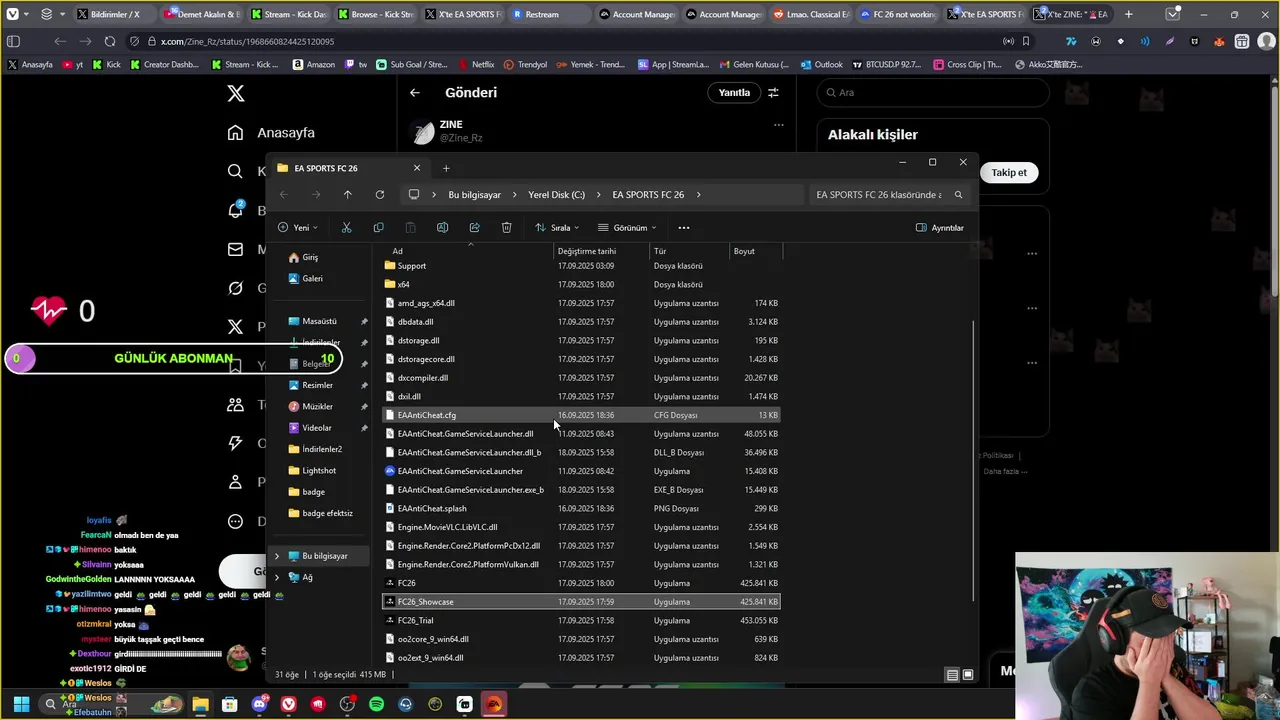Click the Share icon in Explorer toolbar
The height and width of the screenshot is (720, 1280).
pyautogui.click(x=474, y=227)
